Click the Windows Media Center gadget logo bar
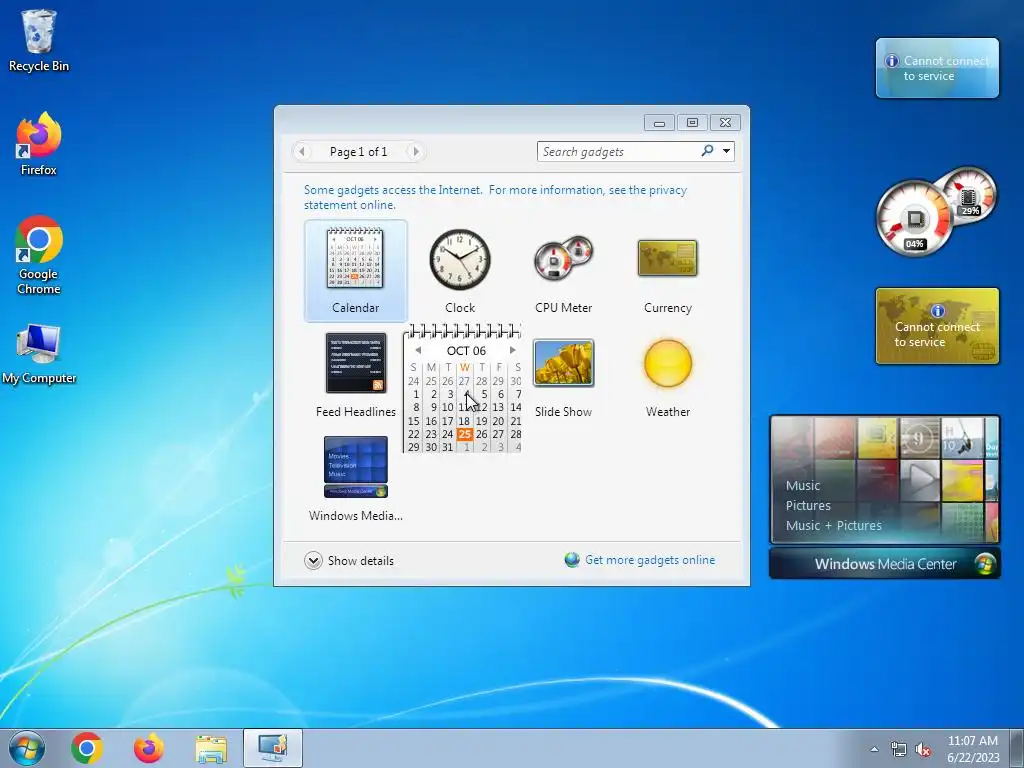 [x=885, y=564]
